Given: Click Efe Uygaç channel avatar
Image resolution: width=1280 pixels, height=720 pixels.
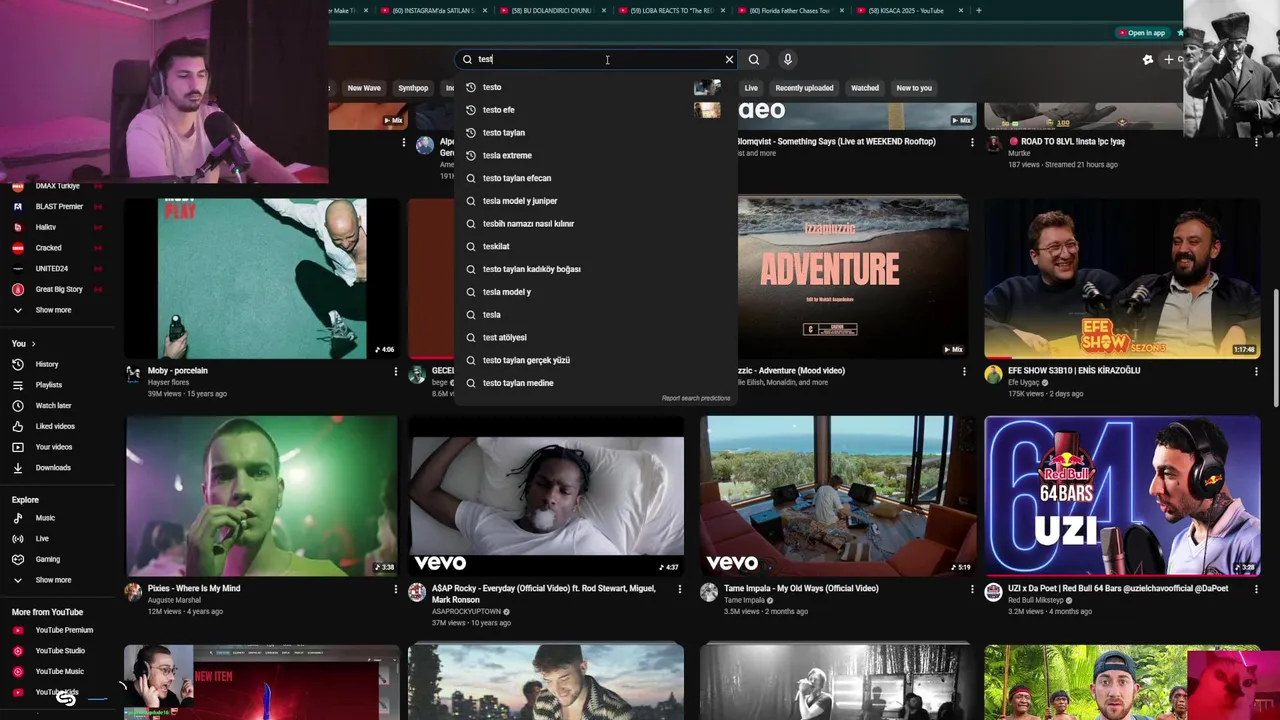Looking at the screenshot, I should click(x=993, y=374).
